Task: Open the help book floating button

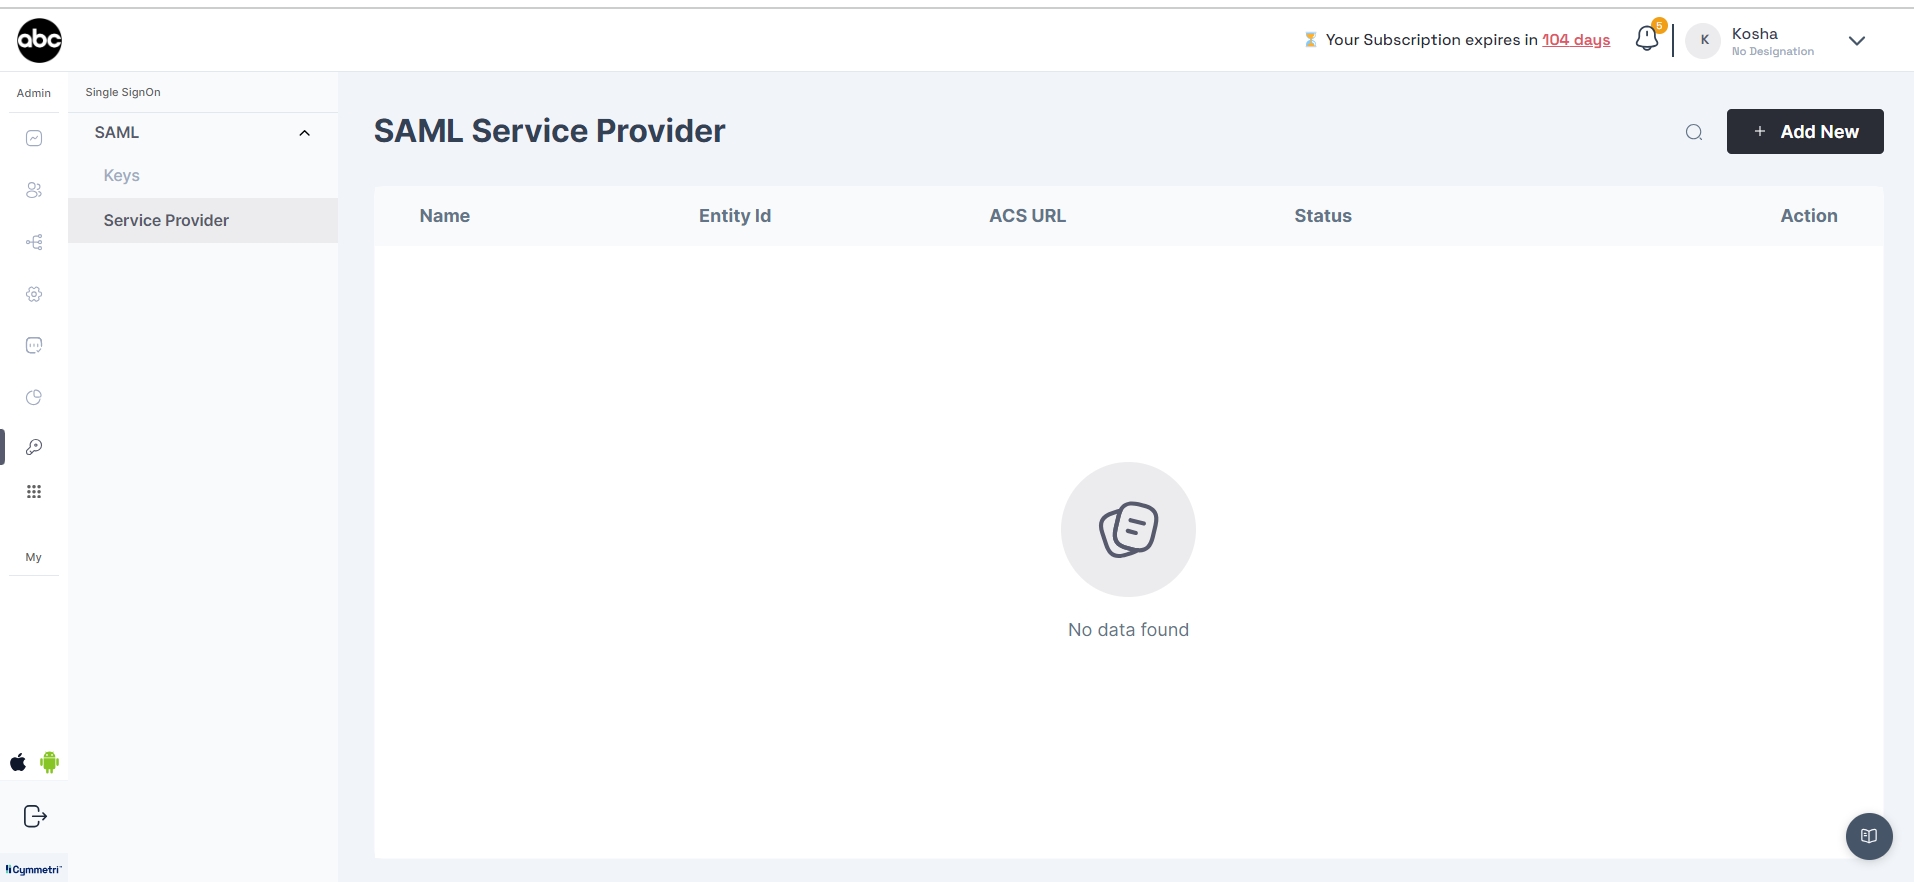Action: coord(1868,835)
